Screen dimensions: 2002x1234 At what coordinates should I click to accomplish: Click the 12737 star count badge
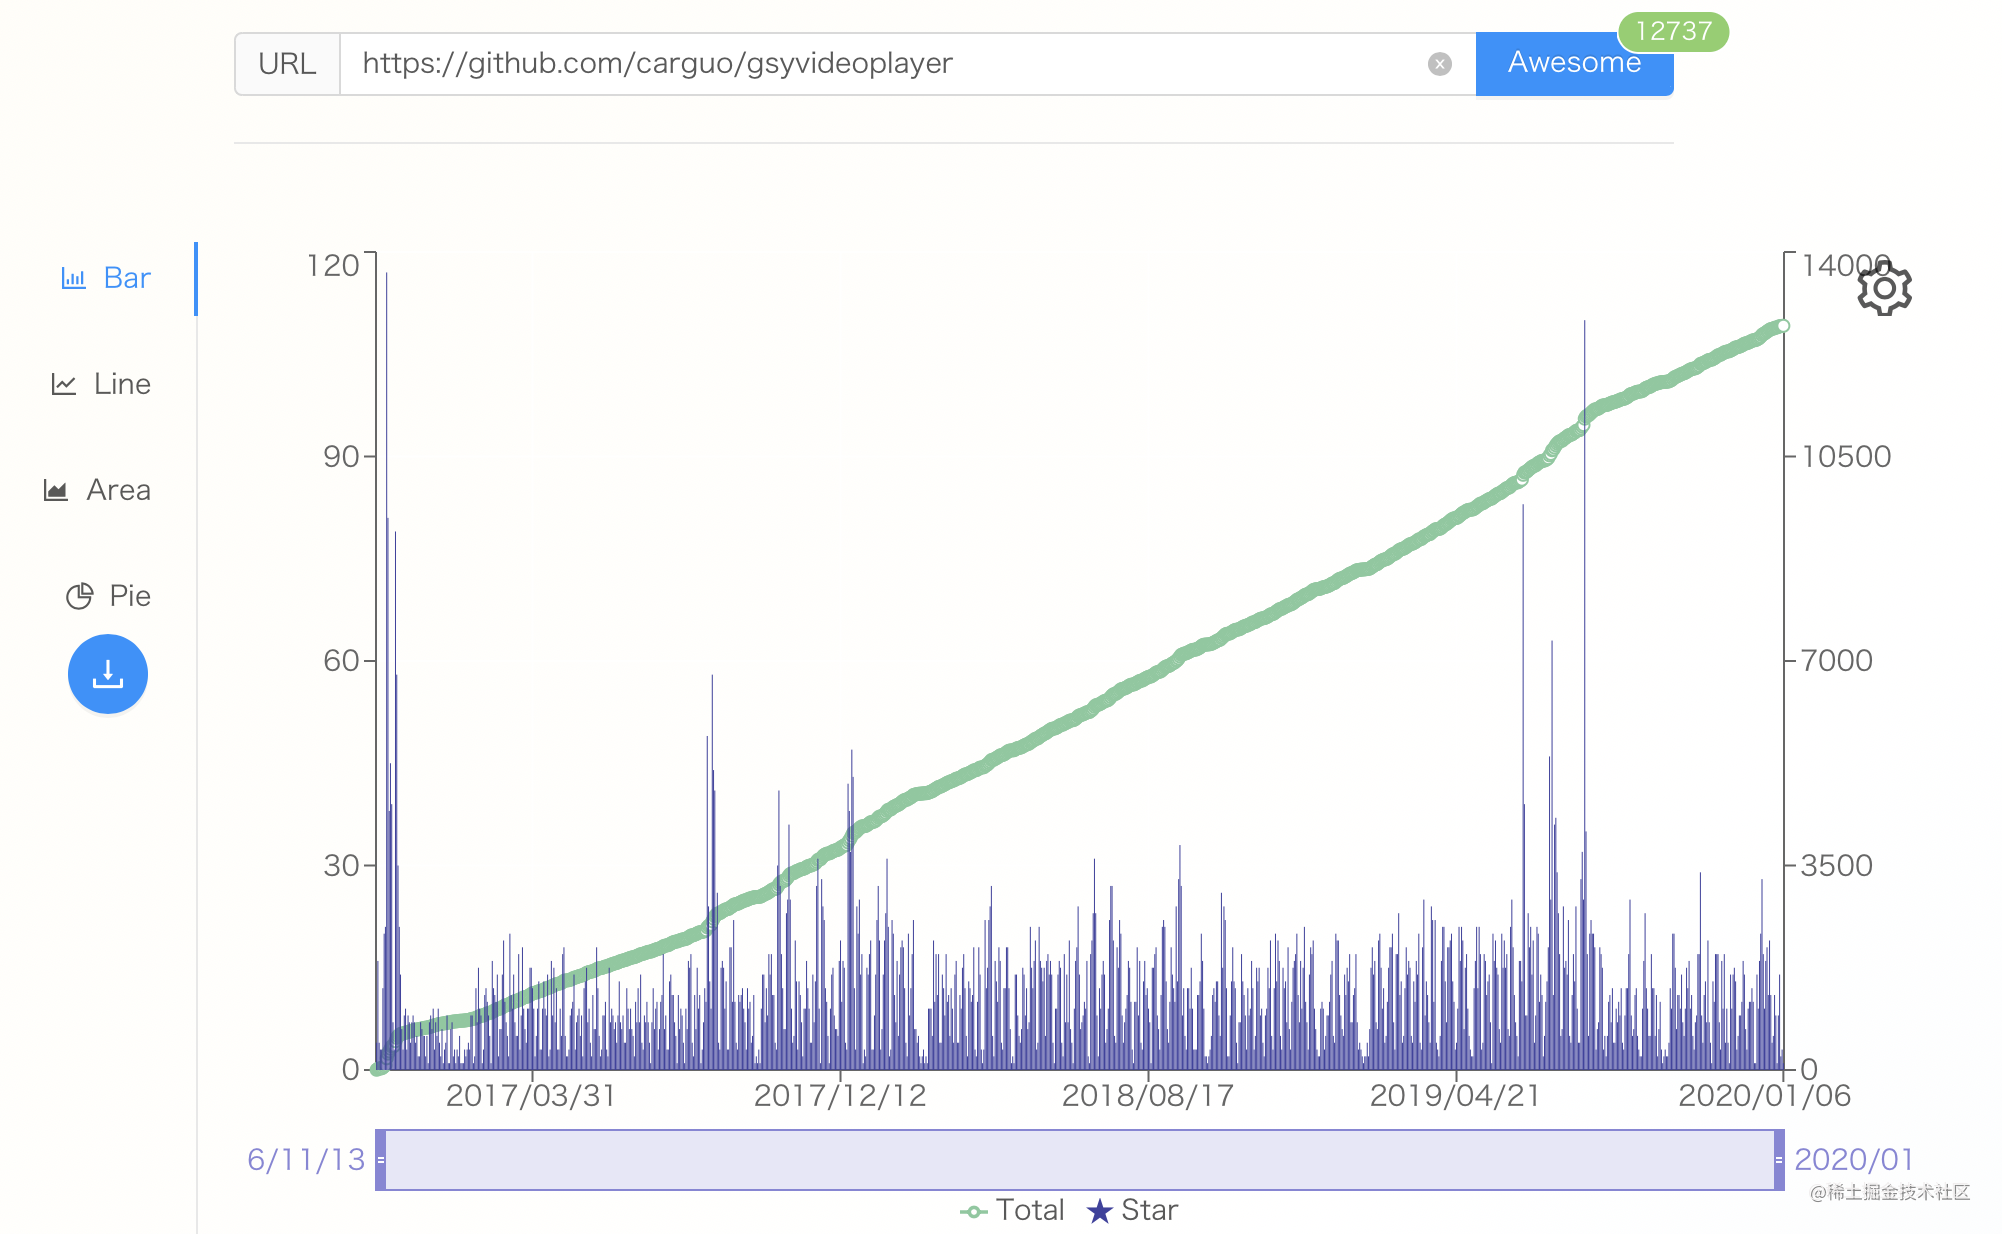[x=1673, y=31]
